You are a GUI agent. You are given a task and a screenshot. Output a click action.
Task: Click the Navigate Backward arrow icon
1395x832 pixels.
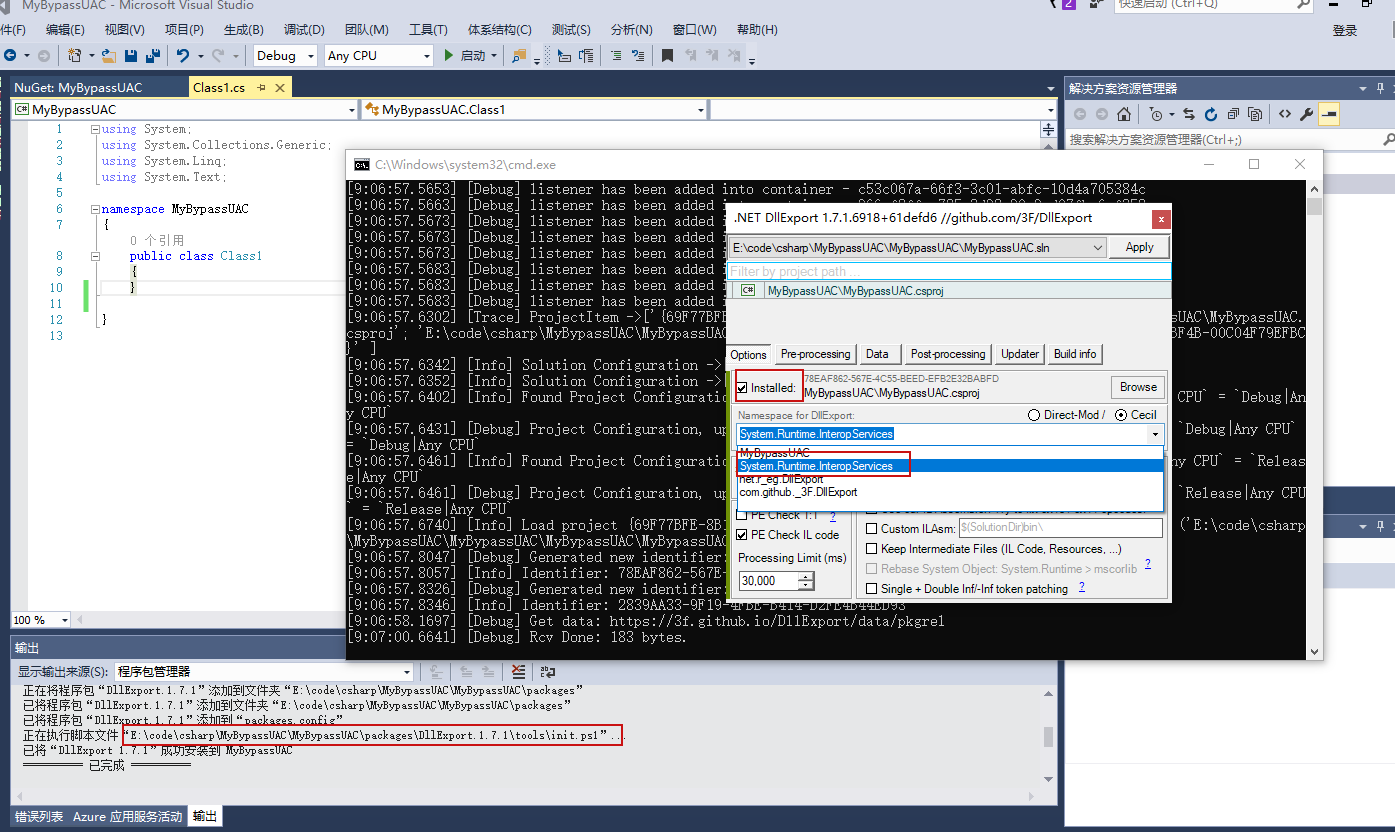point(10,56)
